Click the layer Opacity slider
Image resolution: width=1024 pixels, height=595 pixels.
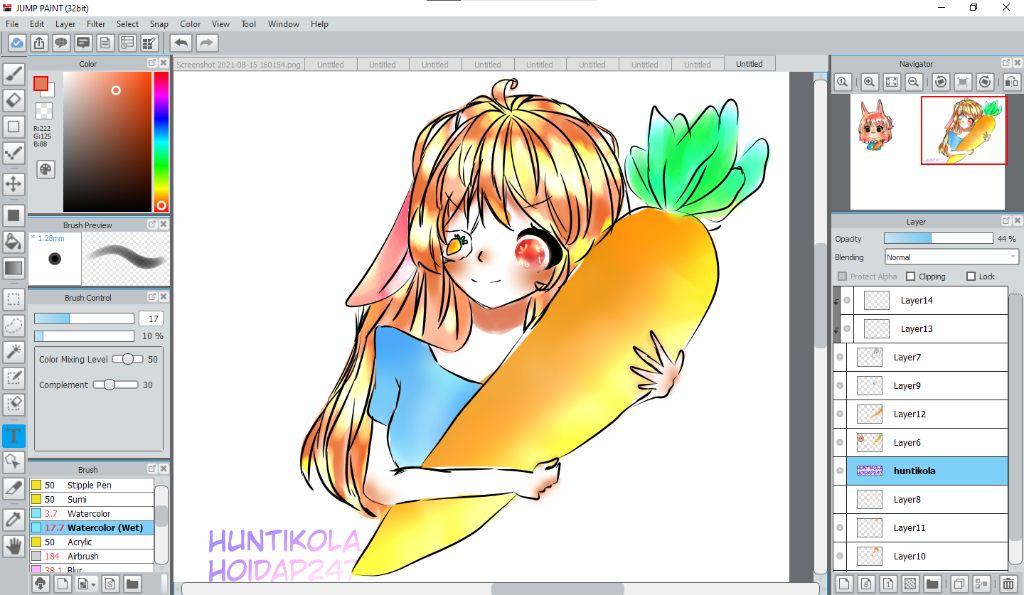click(938, 238)
